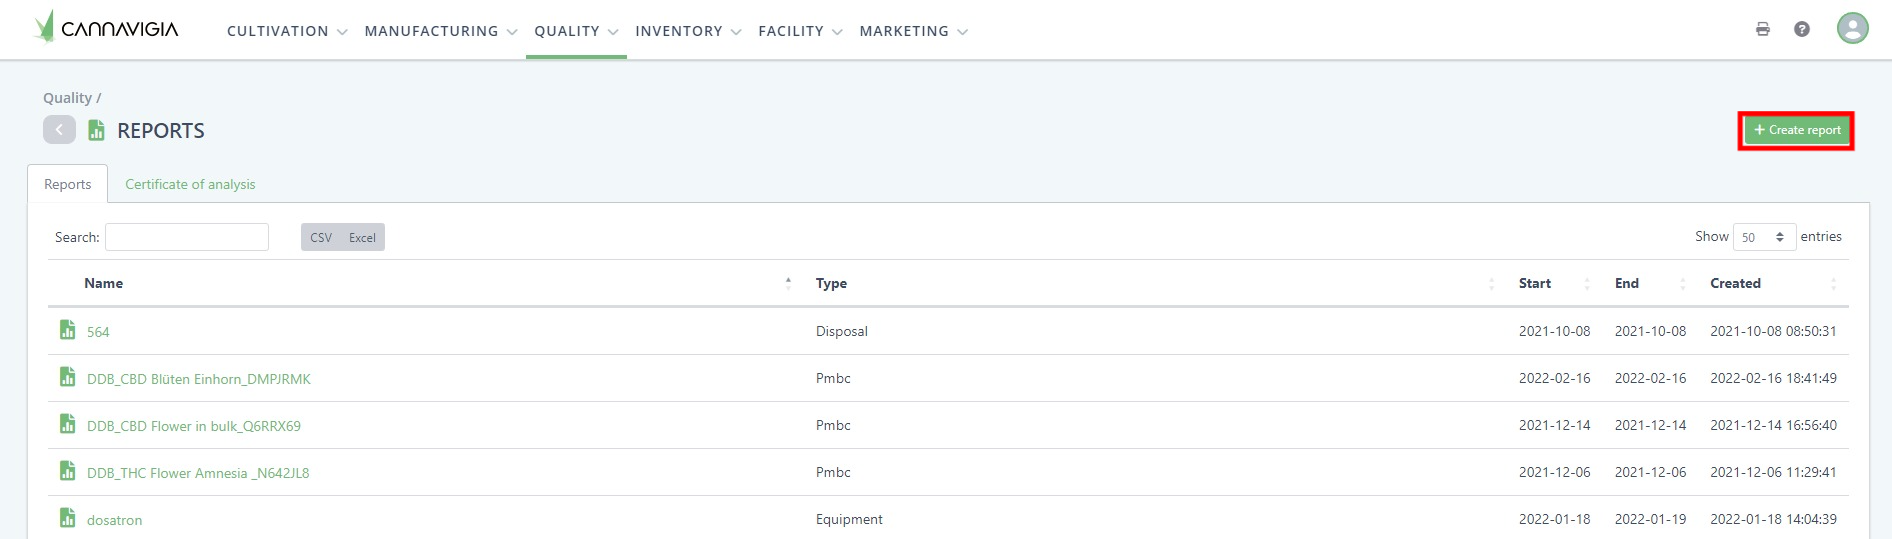Export the table with Excel button
1892x539 pixels.
point(362,237)
